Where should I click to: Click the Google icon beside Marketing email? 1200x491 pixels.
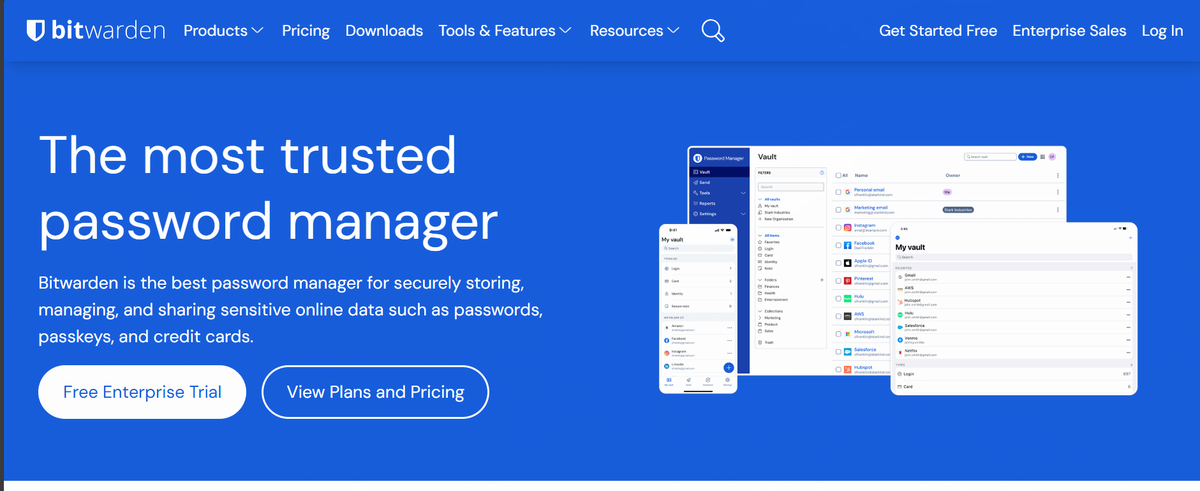click(847, 210)
